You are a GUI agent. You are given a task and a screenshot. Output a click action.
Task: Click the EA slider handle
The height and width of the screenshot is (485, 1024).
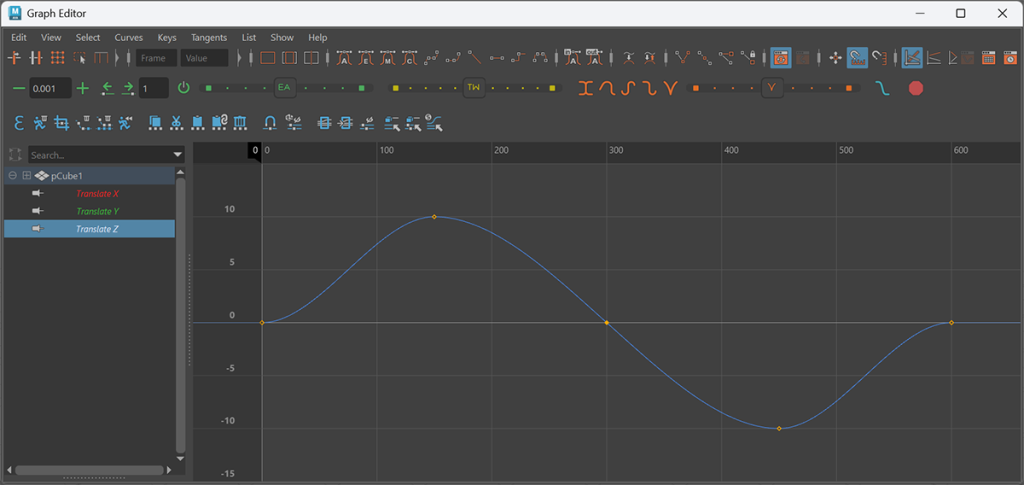(284, 88)
